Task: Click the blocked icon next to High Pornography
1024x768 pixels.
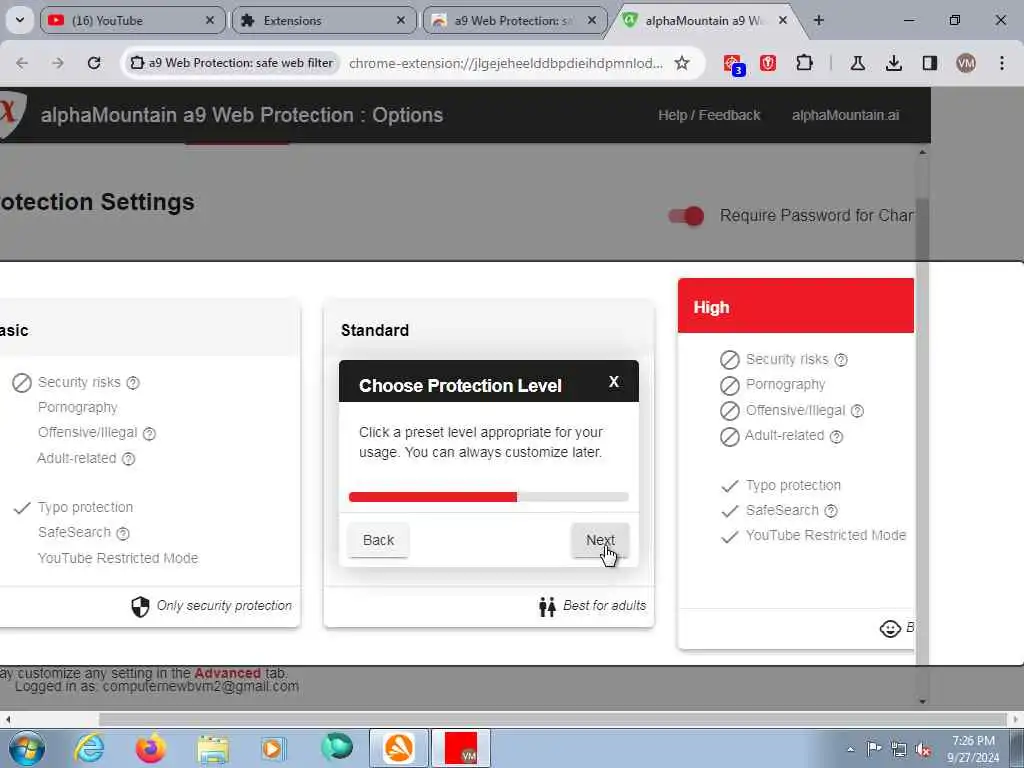Action: [x=729, y=385]
